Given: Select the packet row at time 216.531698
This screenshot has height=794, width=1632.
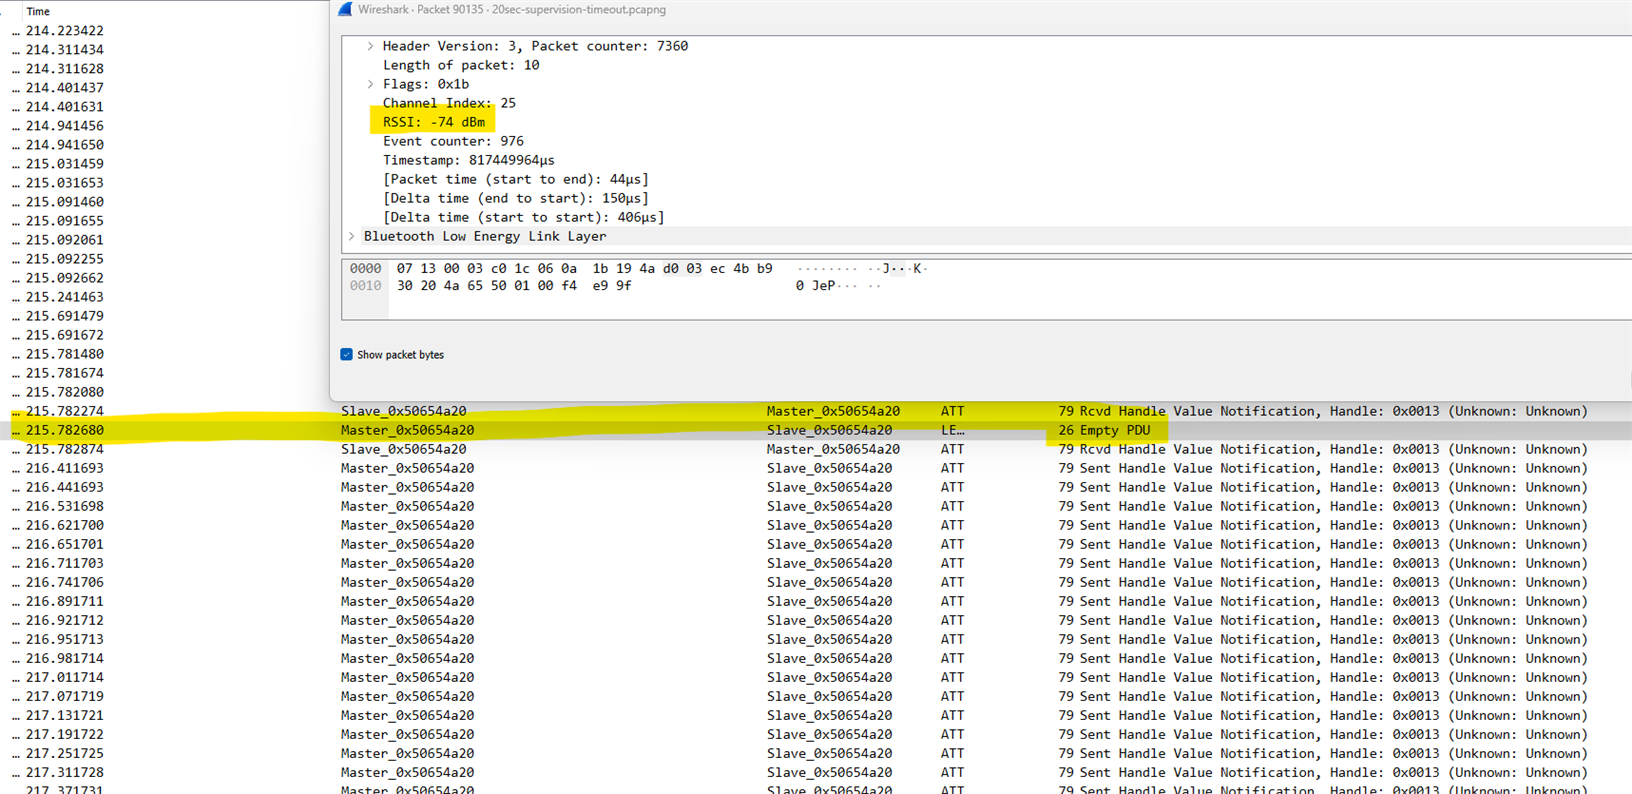Looking at the screenshot, I should pyautogui.click(x=816, y=506).
